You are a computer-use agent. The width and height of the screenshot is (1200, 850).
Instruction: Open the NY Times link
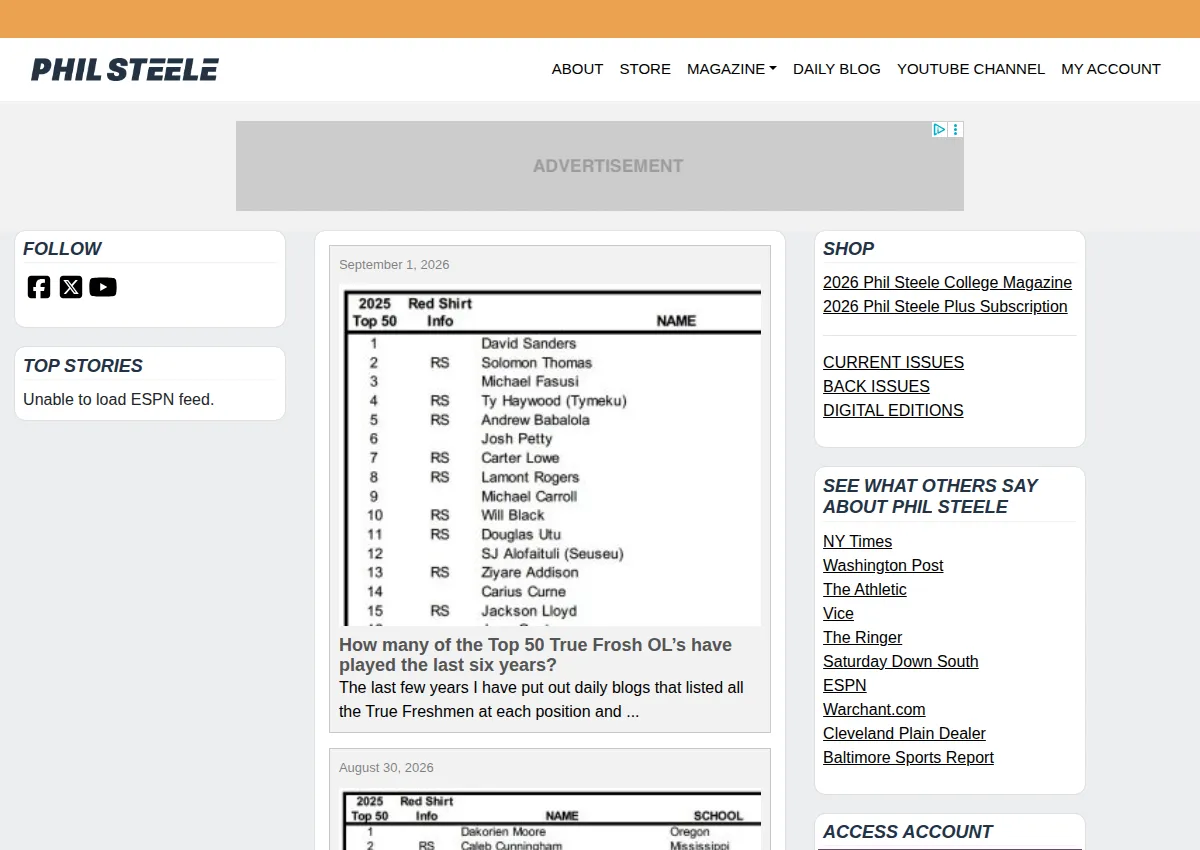pyautogui.click(x=857, y=542)
